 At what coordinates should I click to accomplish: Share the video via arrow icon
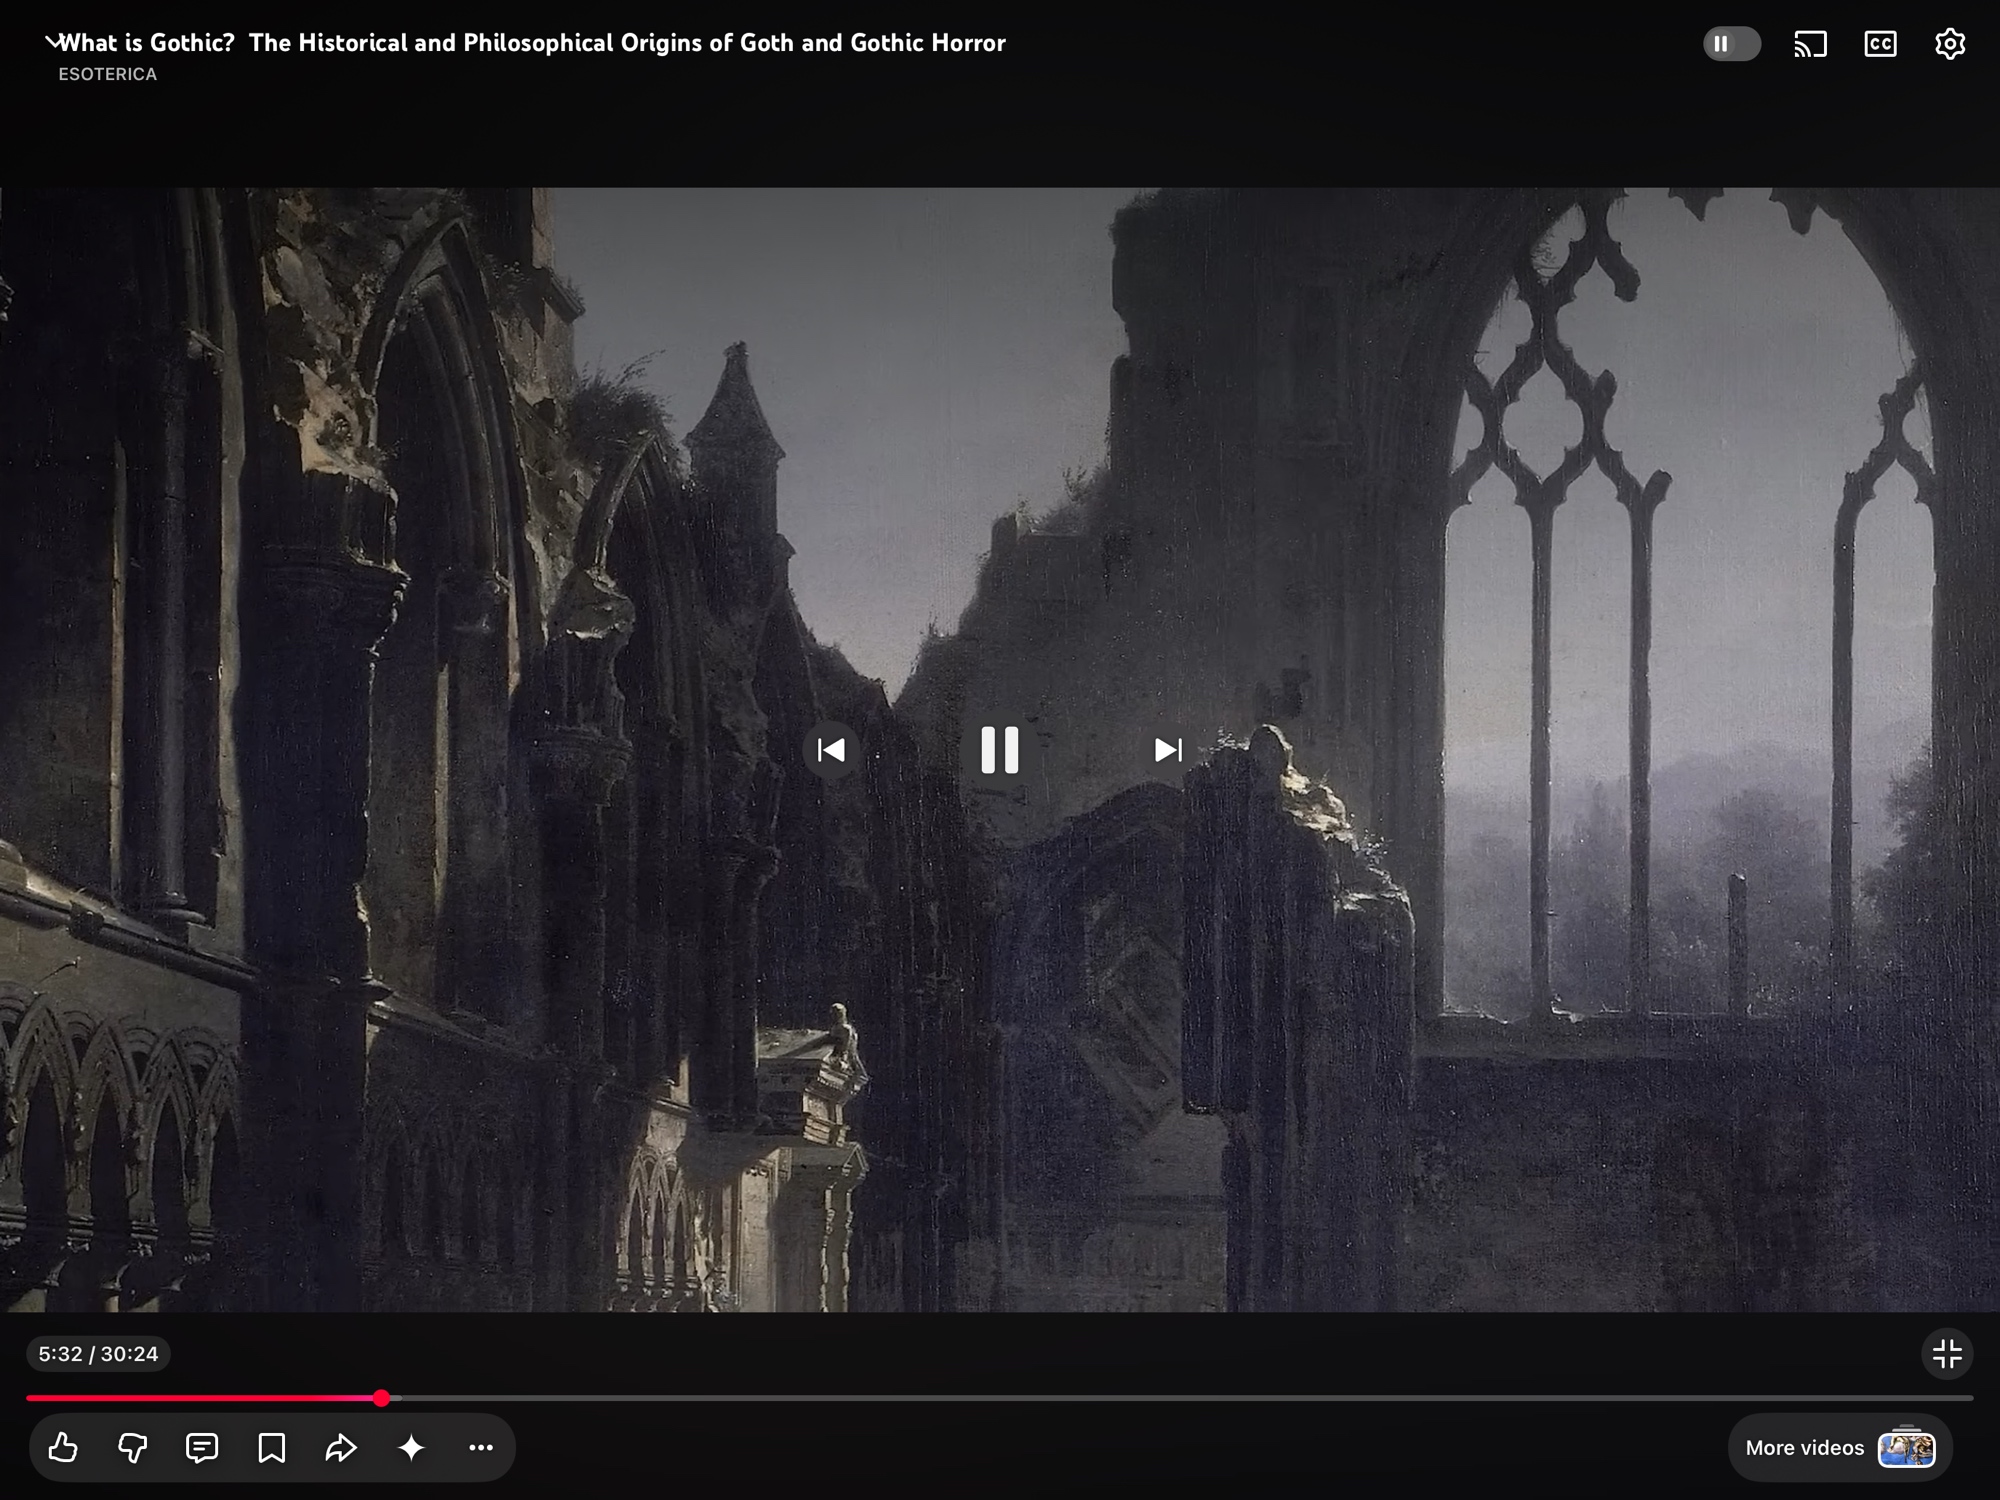(x=341, y=1447)
